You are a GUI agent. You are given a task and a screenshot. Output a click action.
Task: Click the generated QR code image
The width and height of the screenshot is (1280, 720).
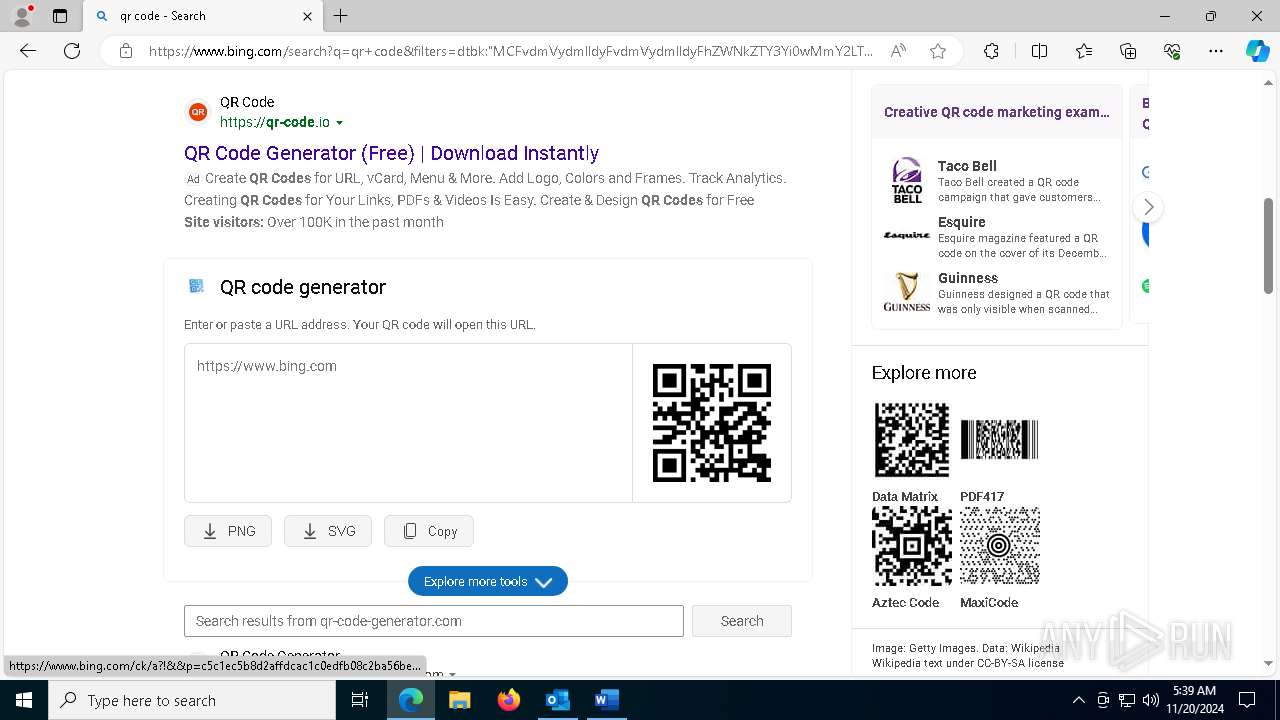click(x=712, y=423)
